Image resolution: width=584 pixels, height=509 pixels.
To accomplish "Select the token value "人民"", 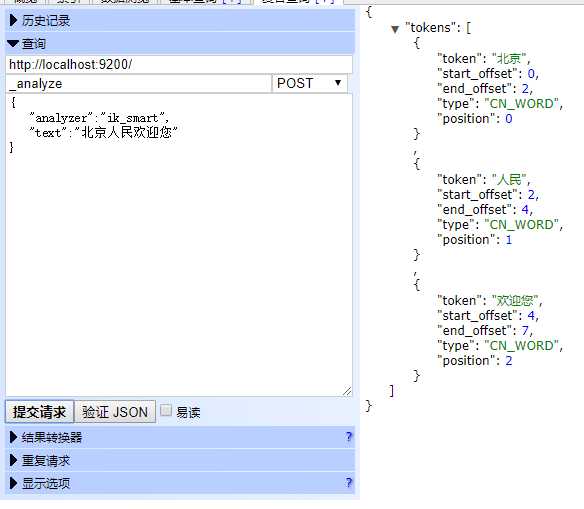I will [x=509, y=179].
